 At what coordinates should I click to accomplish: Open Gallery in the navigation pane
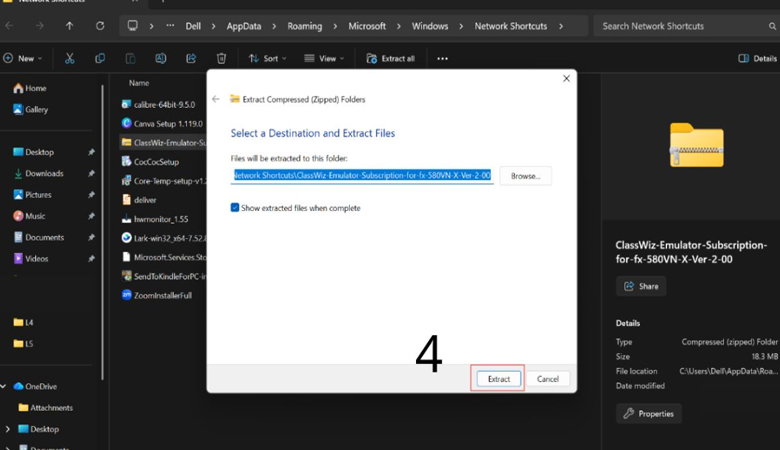pos(30,109)
